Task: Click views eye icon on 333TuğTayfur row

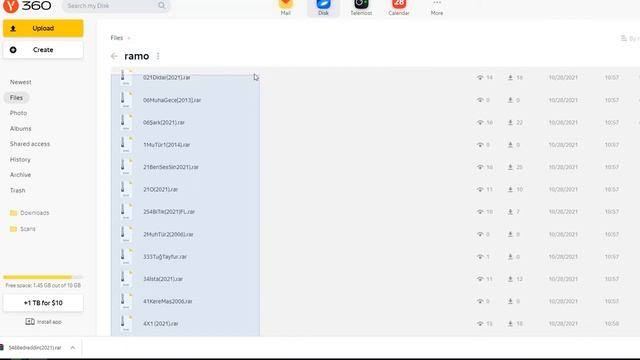Action: point(480,257)
